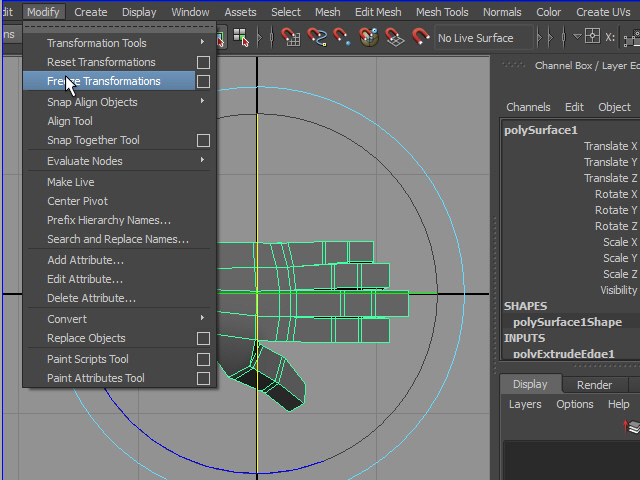Enable snap to points magnet icon

pos(341,37)
